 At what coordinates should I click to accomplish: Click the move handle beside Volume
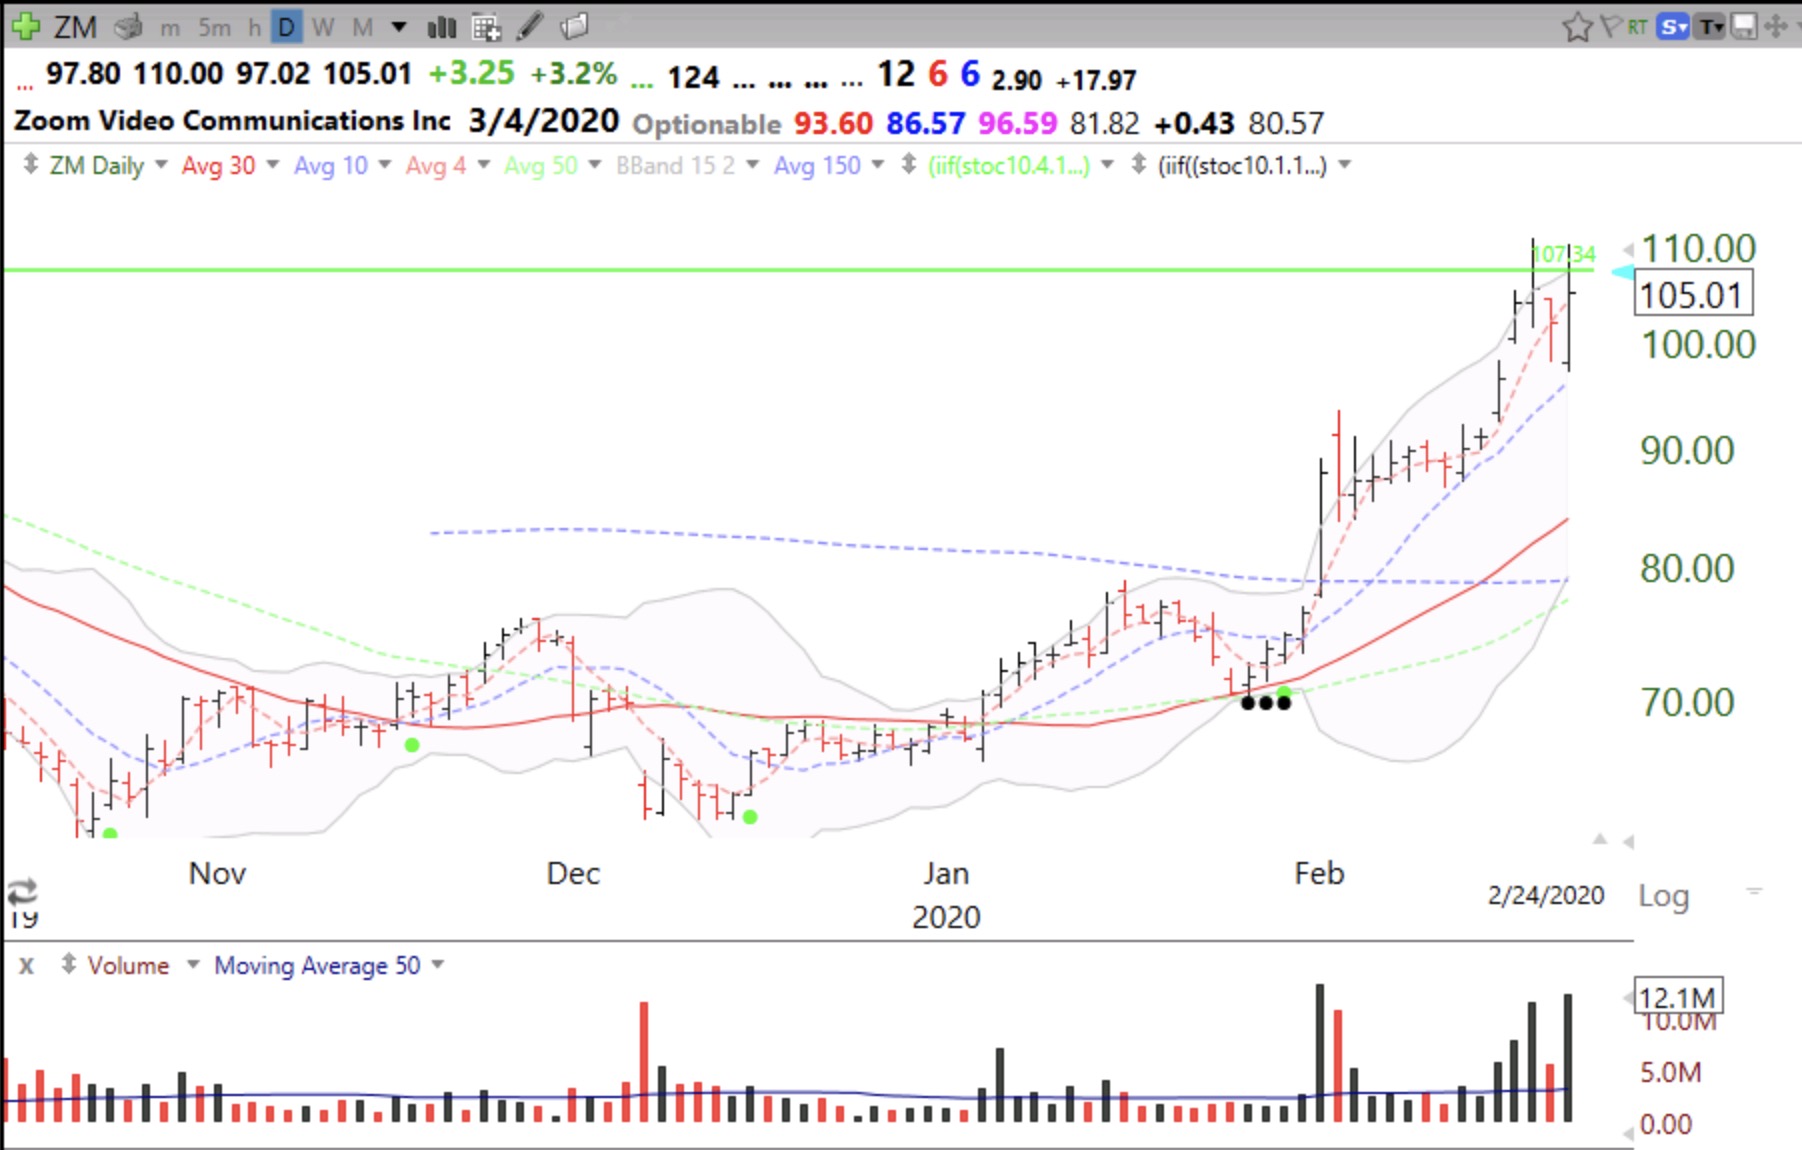tap(68, 965)
